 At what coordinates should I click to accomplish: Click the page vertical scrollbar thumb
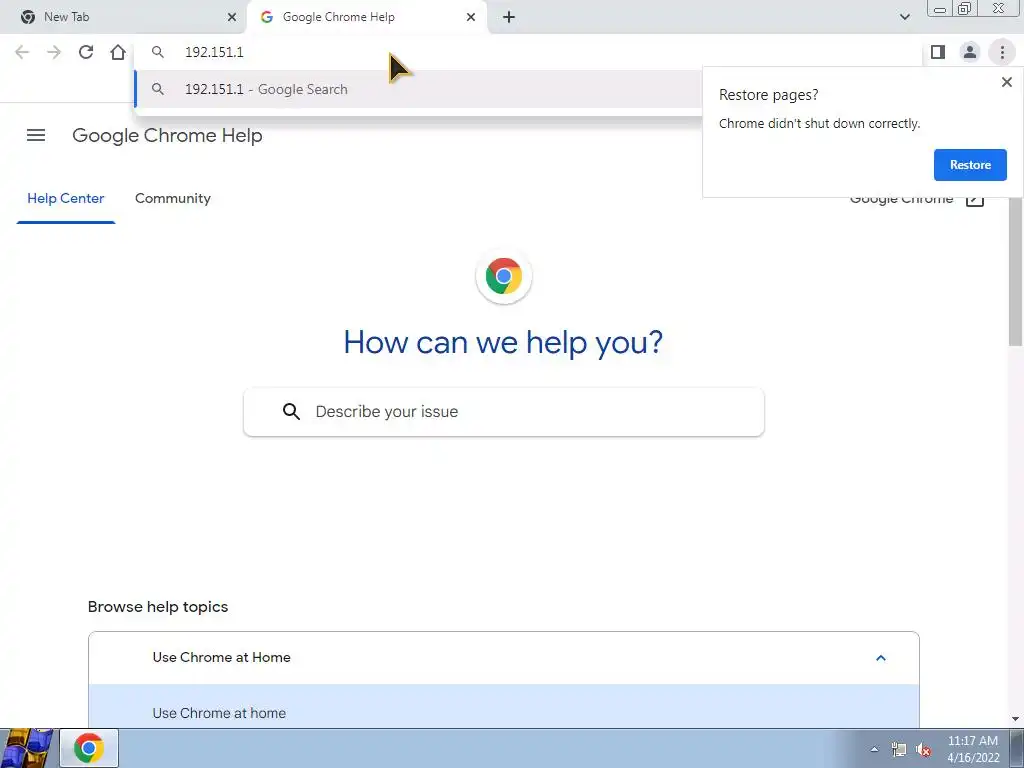(1016, 271)
